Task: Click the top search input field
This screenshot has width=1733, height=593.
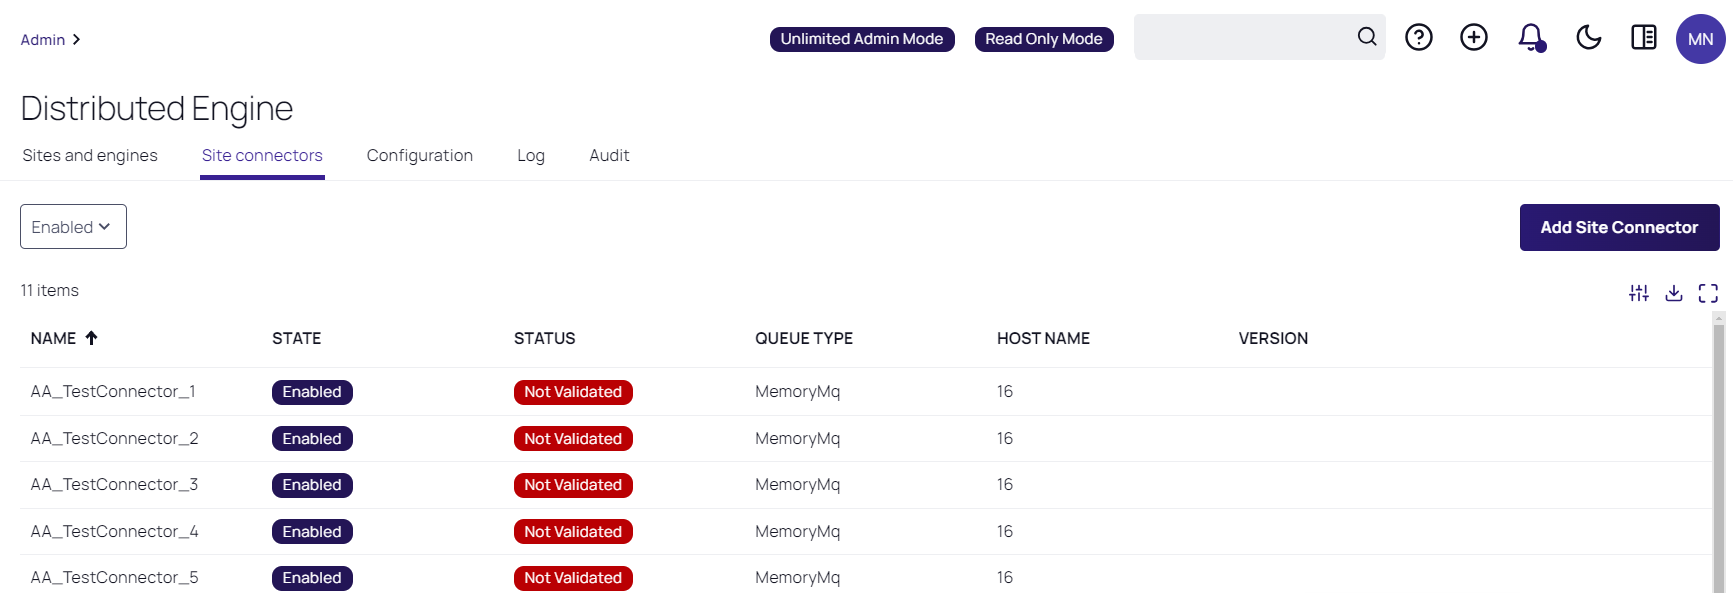Action: pyautogui.click(x=1243, y=38)
